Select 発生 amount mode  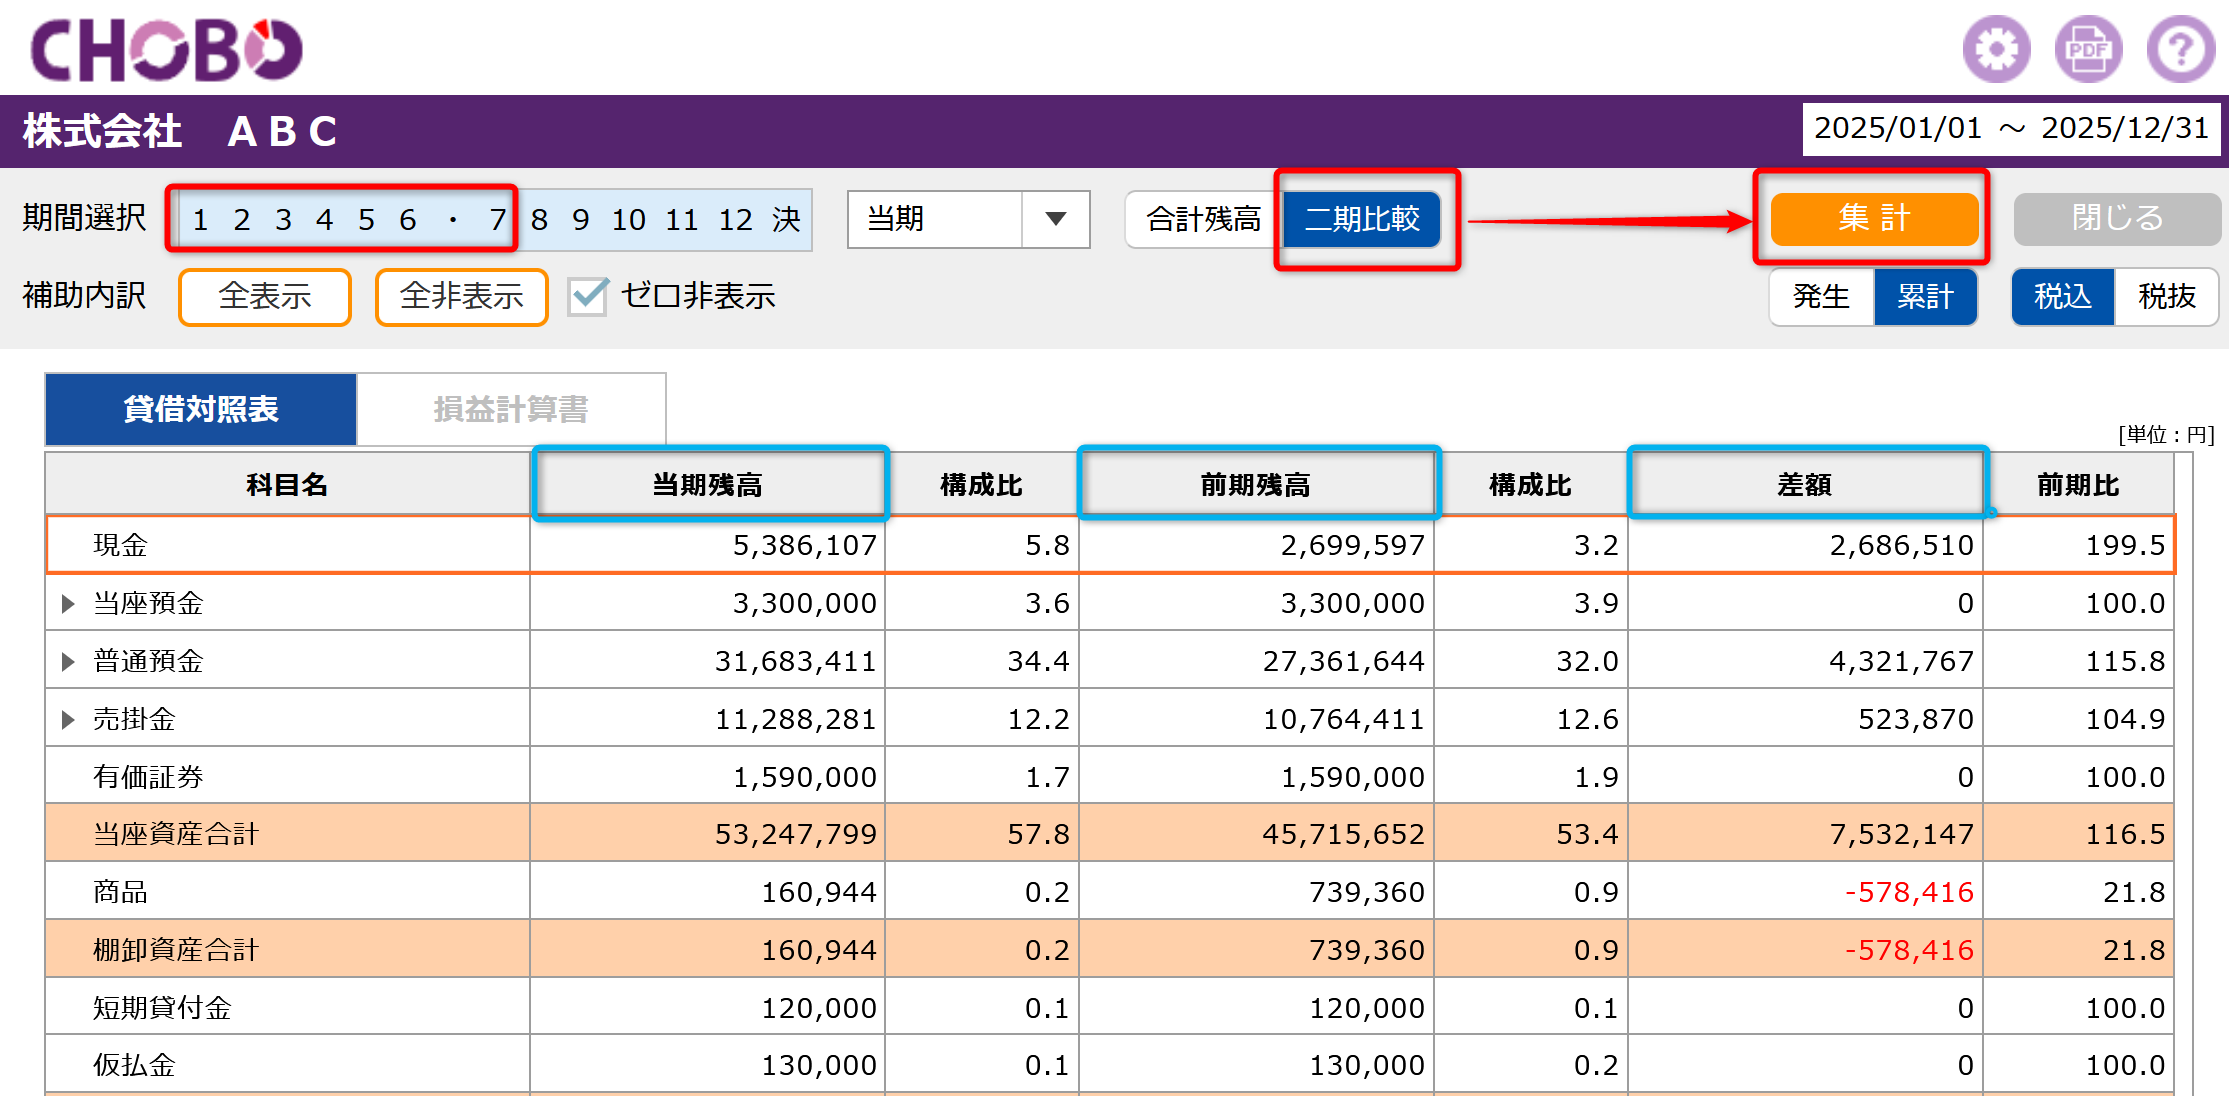[x=1821, y=297]
